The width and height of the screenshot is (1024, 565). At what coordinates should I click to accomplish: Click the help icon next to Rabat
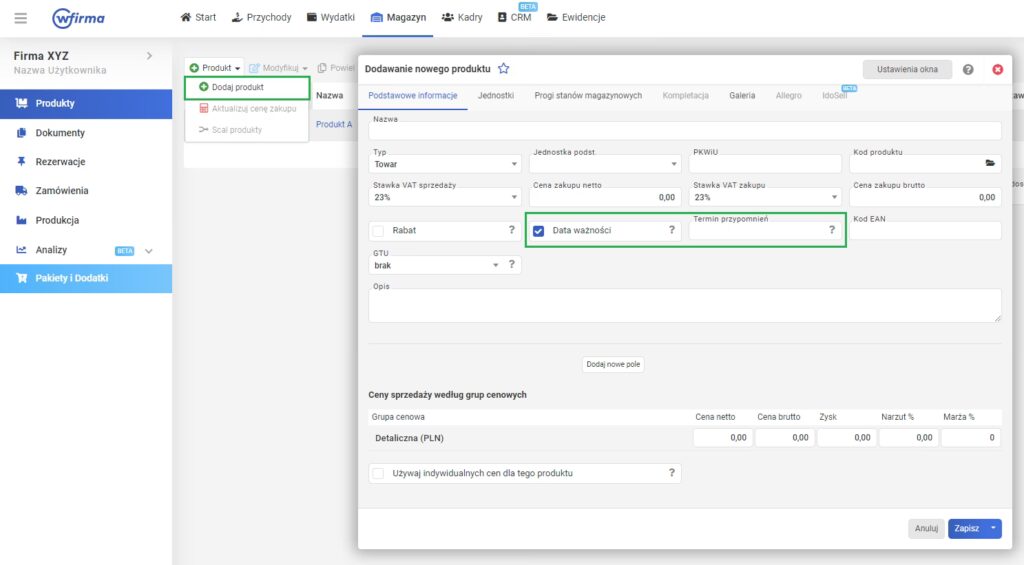click(512, 230)
